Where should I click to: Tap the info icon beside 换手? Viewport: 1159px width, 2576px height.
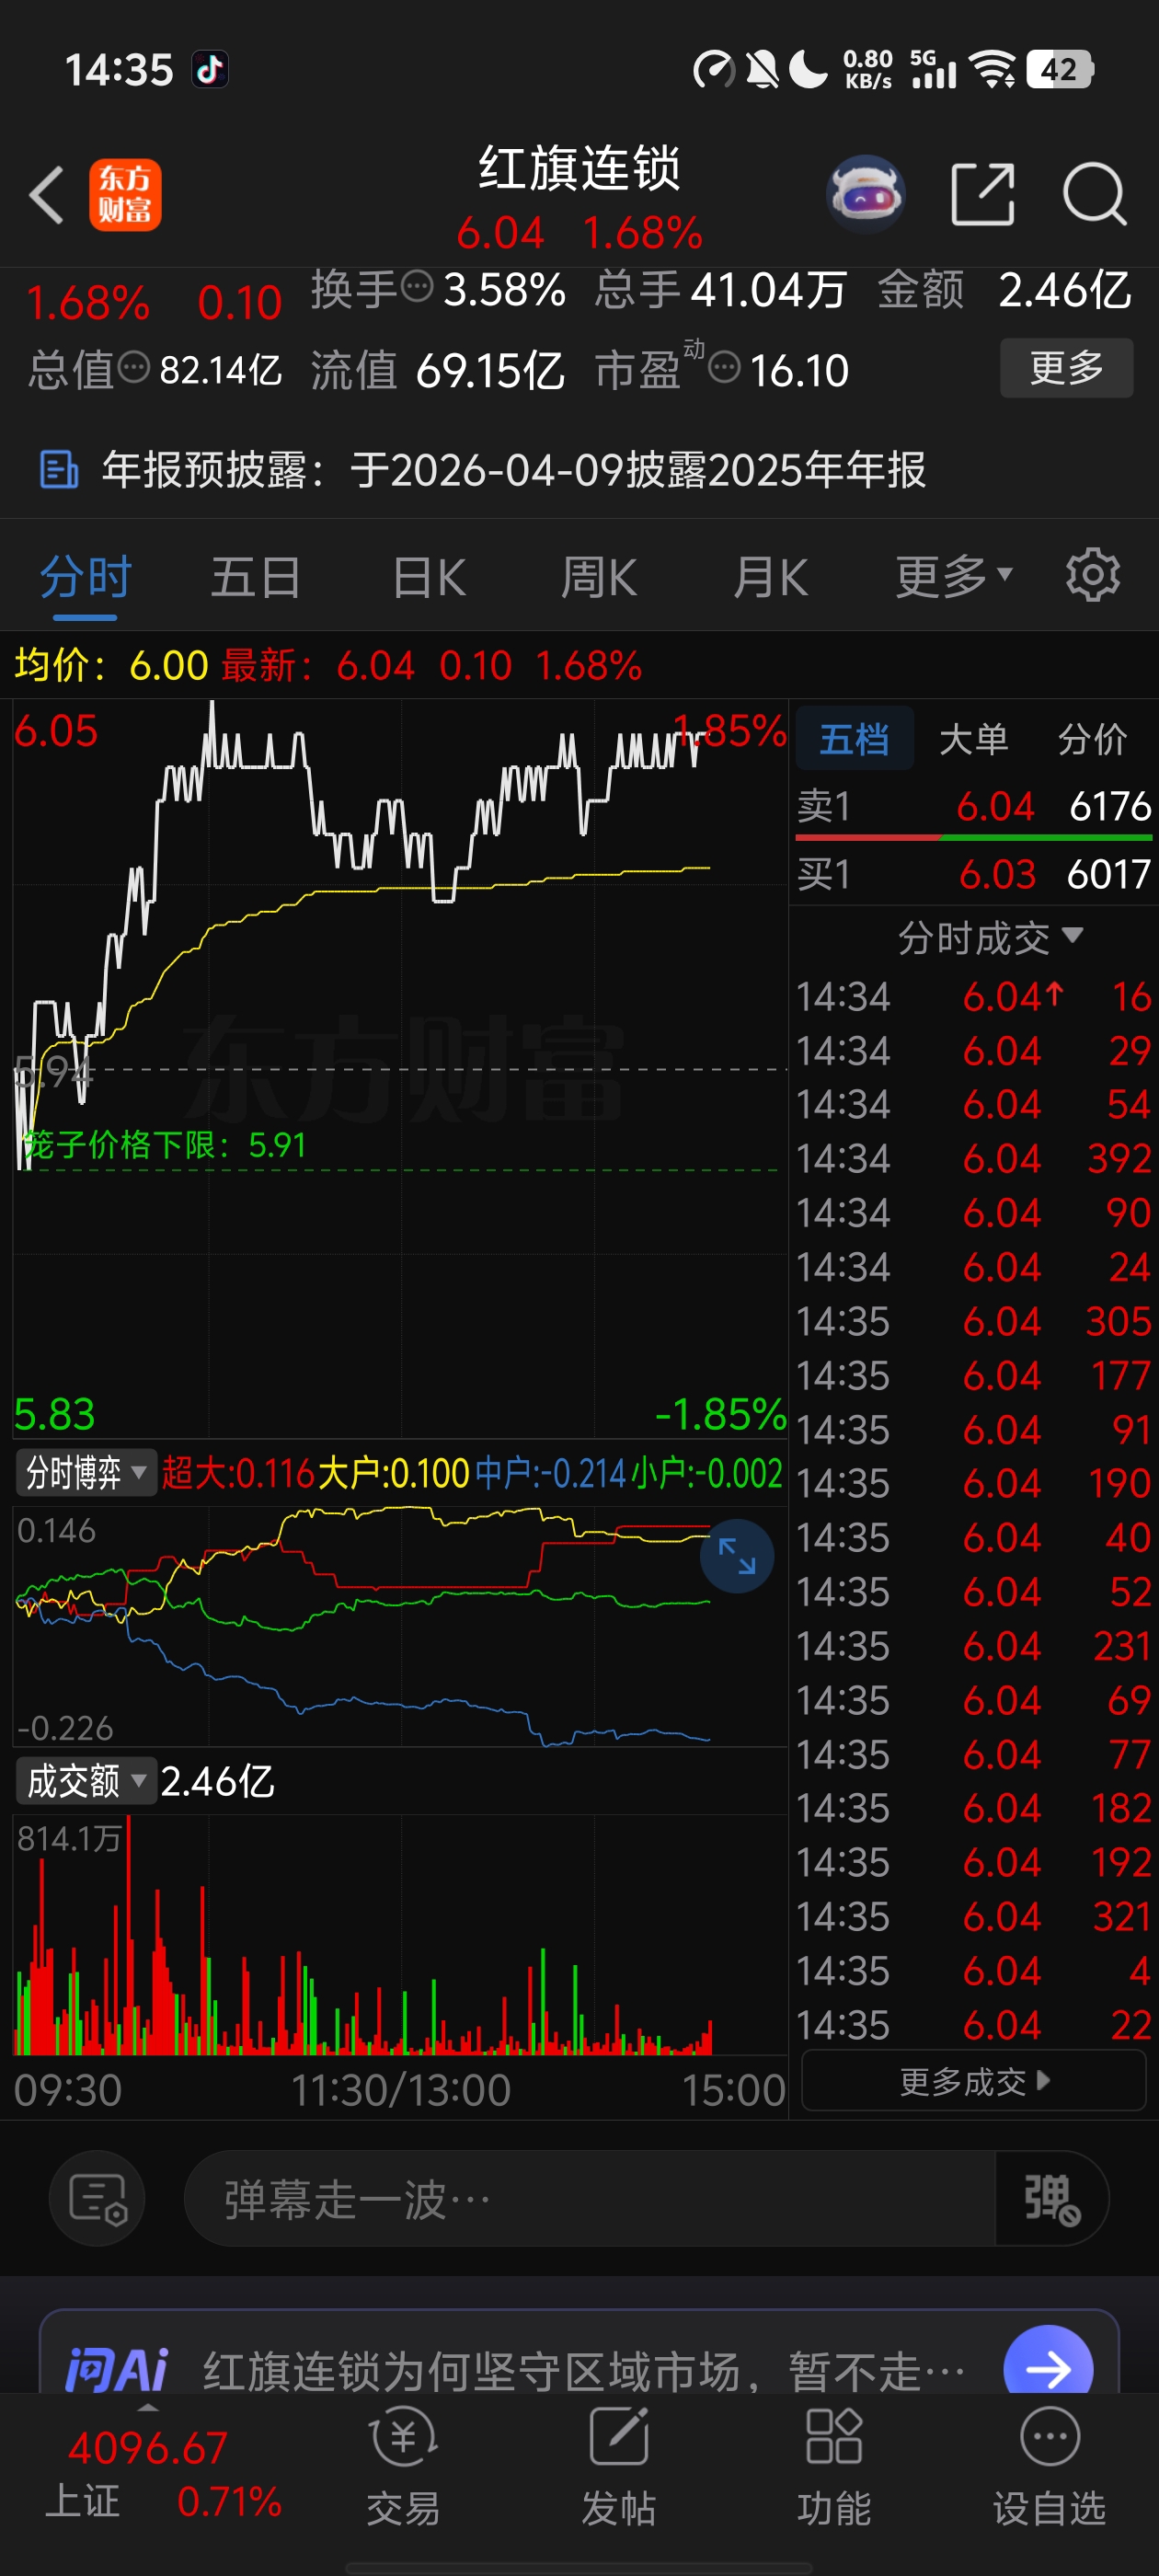point(417,288)
